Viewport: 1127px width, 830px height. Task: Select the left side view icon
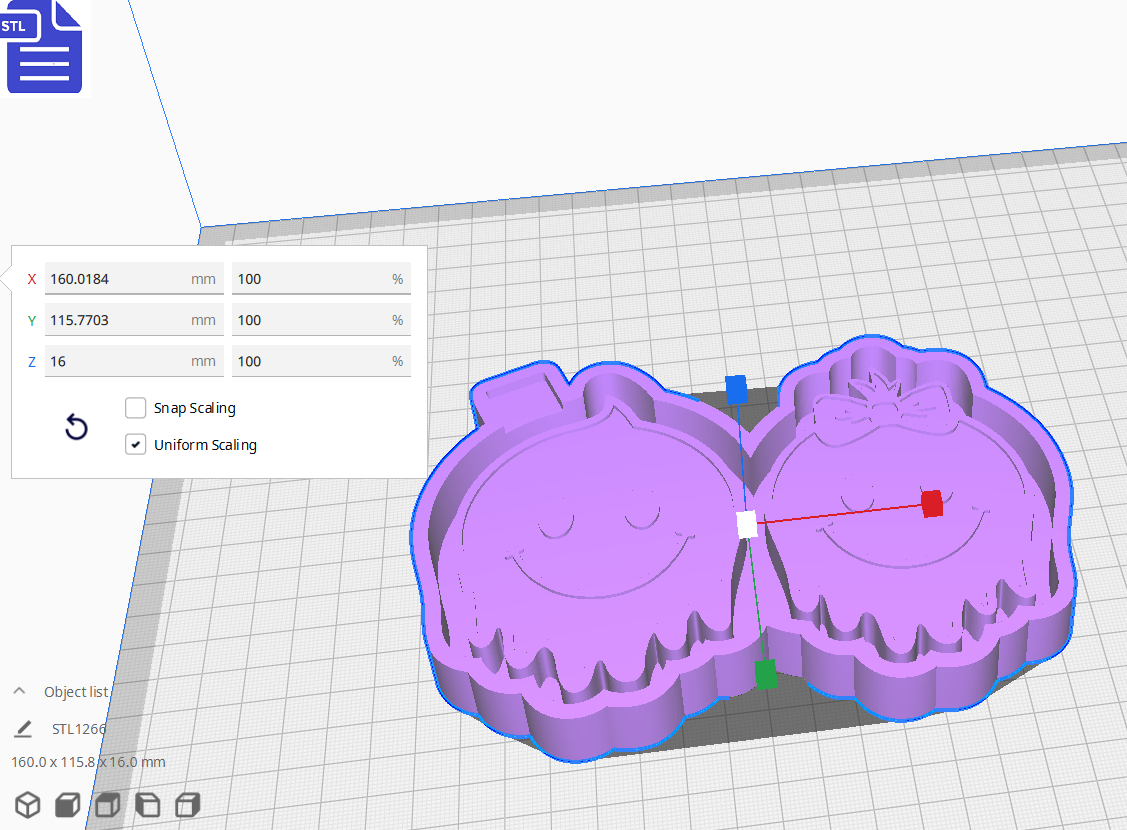(147, 804)
